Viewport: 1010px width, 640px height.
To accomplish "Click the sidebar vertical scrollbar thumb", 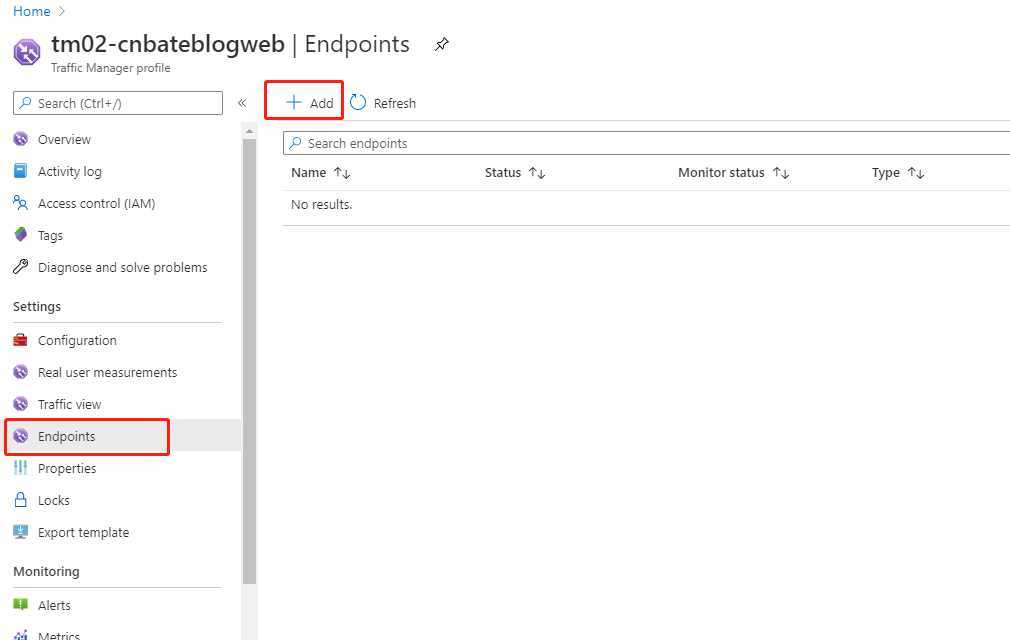I will (x=249, y=361).
